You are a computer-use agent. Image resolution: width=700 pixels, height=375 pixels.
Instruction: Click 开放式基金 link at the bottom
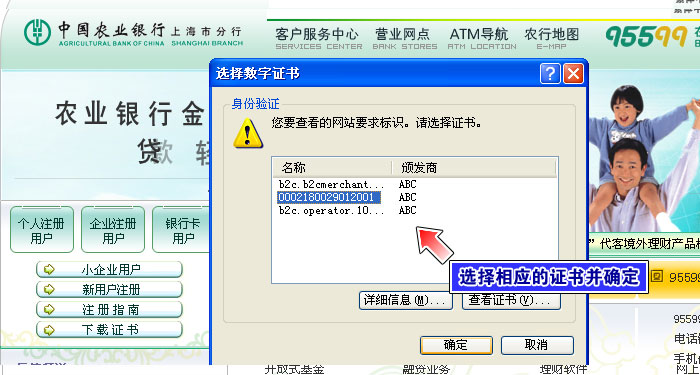point(294,369)
